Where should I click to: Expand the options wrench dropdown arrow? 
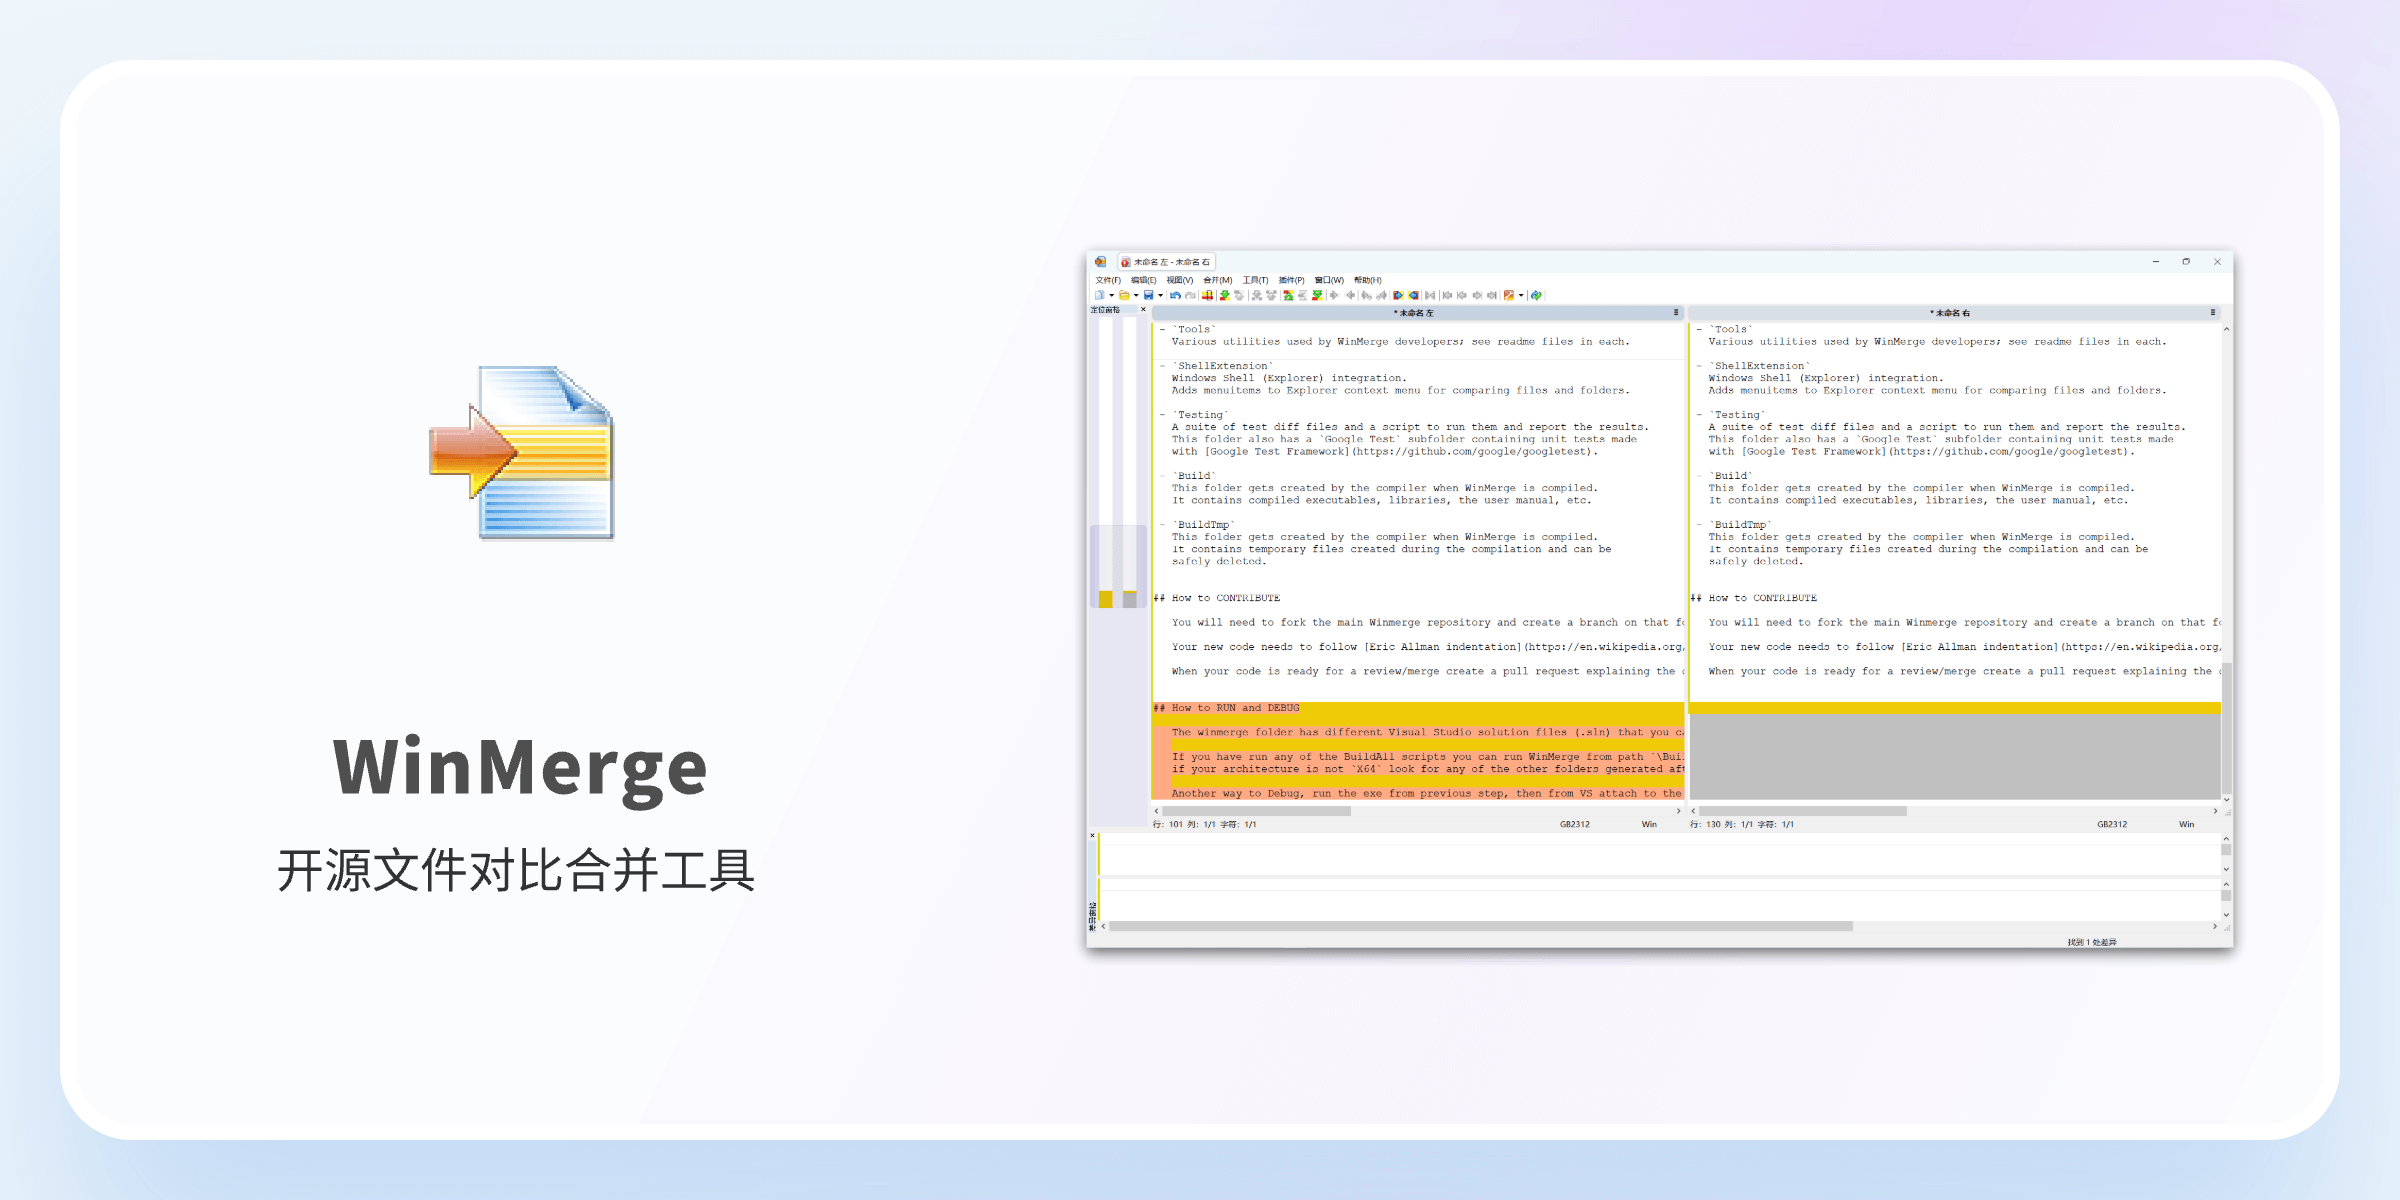pyautogui.click(x=1521, y=295)
